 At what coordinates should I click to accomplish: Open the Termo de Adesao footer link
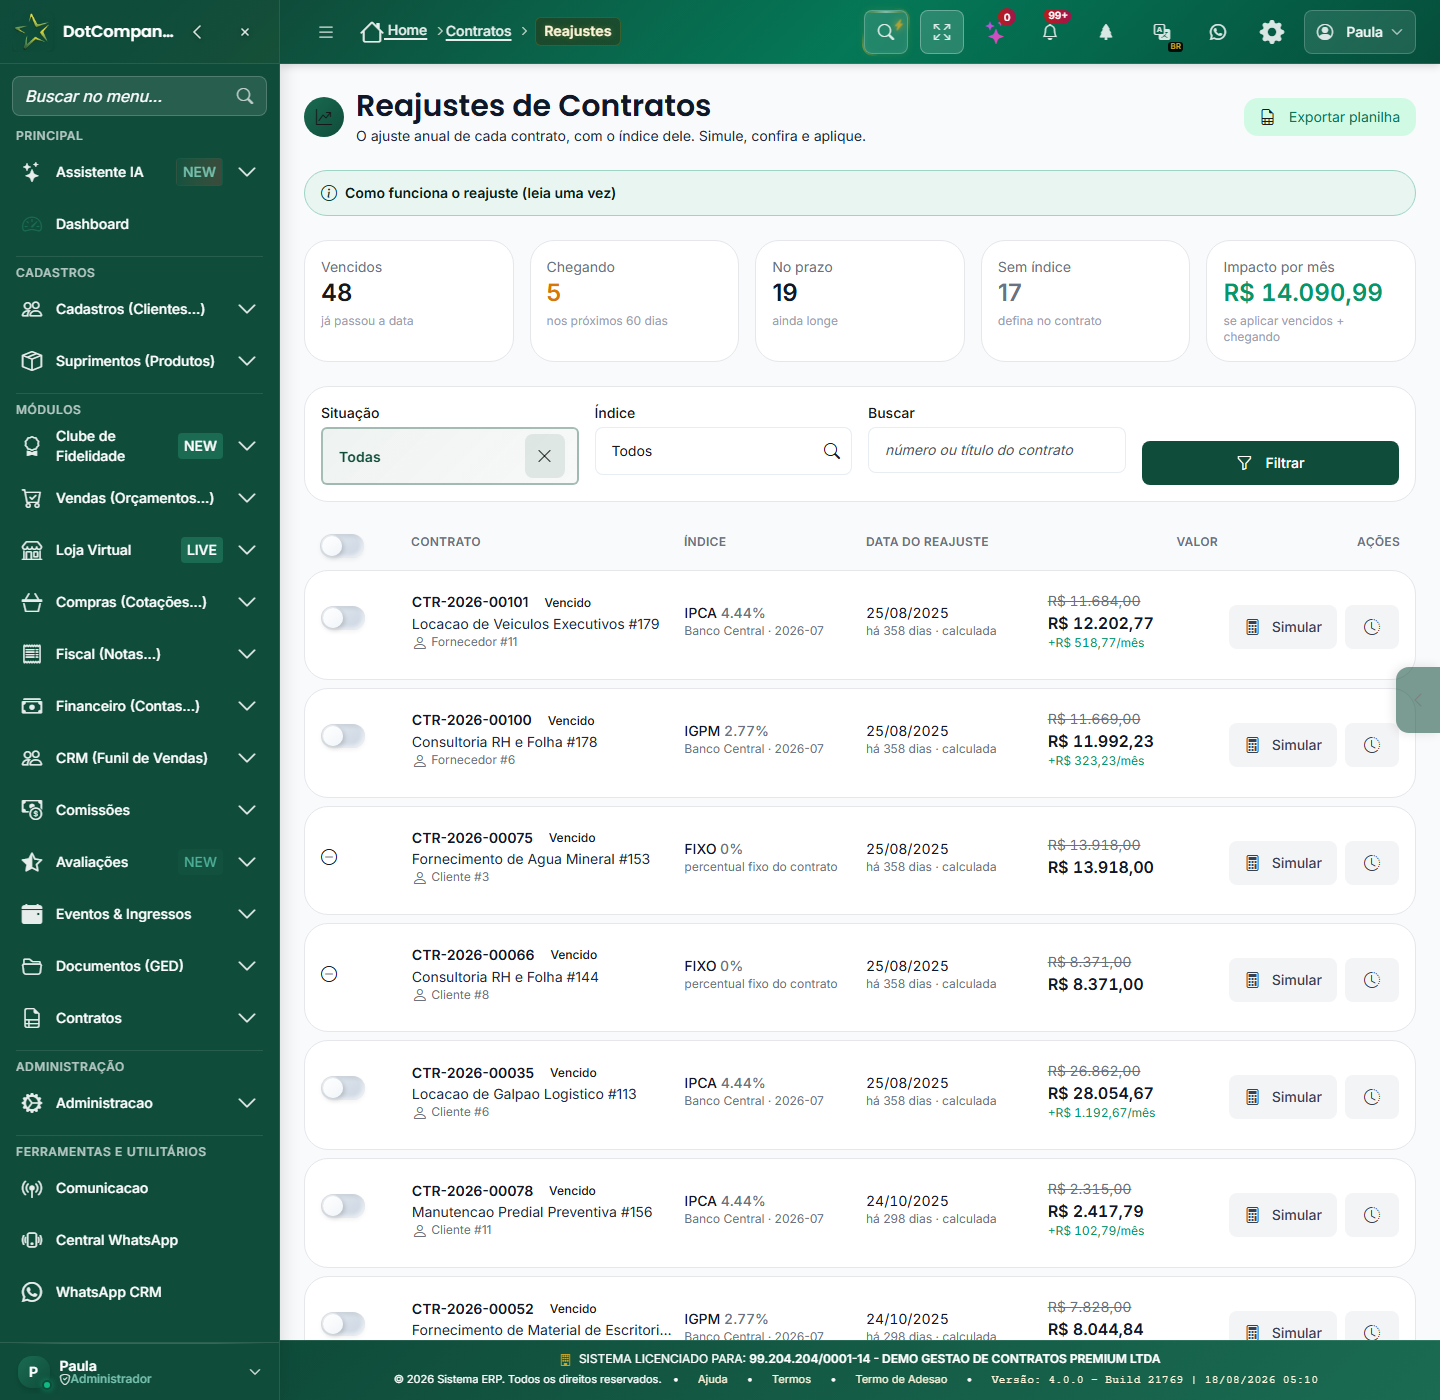click(x=901, y=1379)
